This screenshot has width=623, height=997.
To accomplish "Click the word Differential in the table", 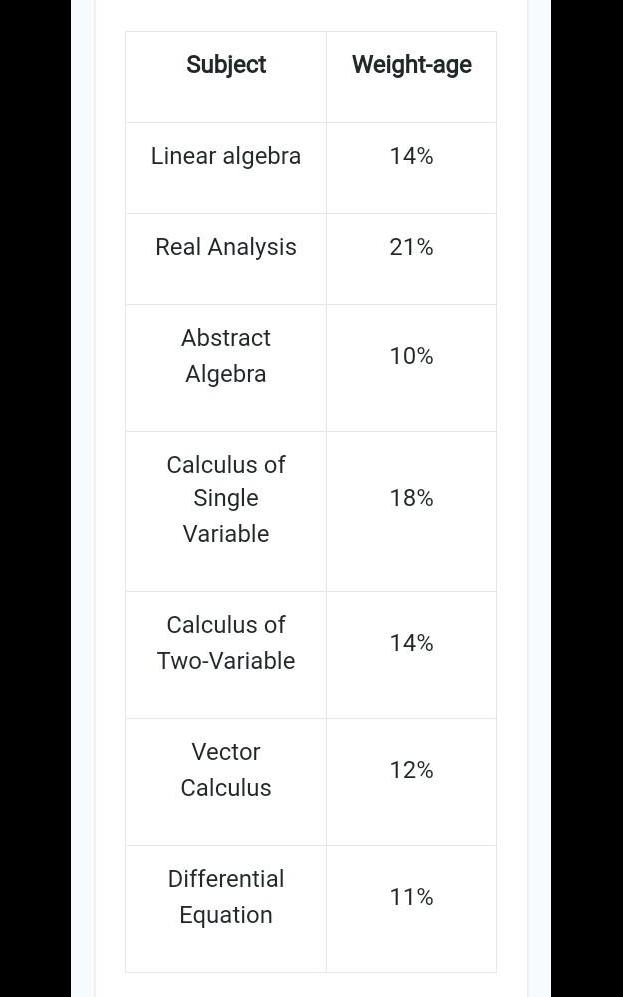I will (x=226, y=879).
